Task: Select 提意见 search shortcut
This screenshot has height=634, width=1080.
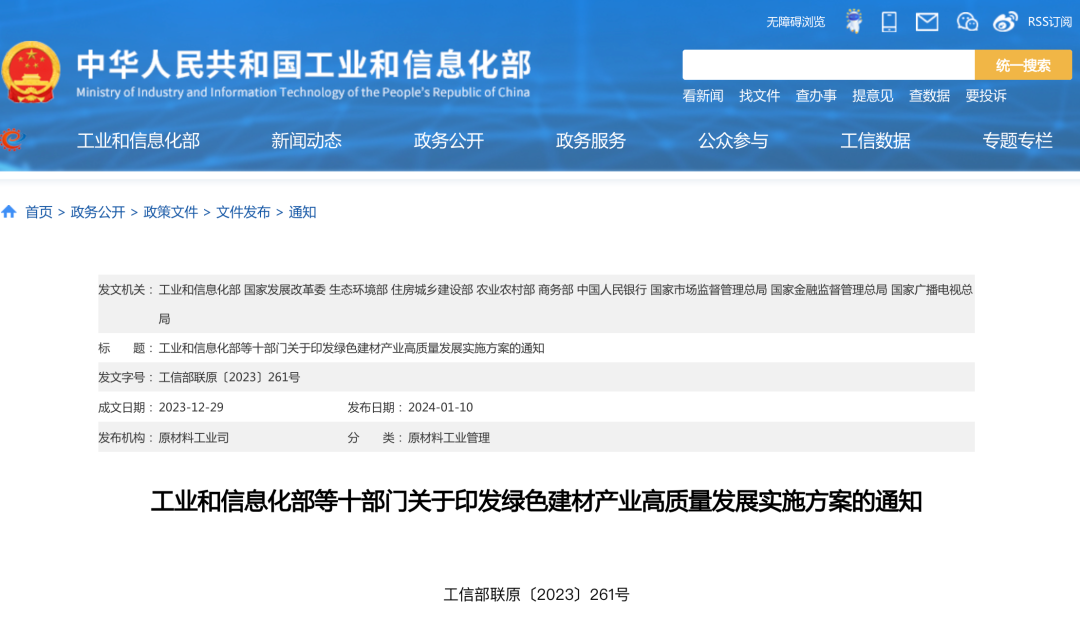Action: tap(872, 96)
